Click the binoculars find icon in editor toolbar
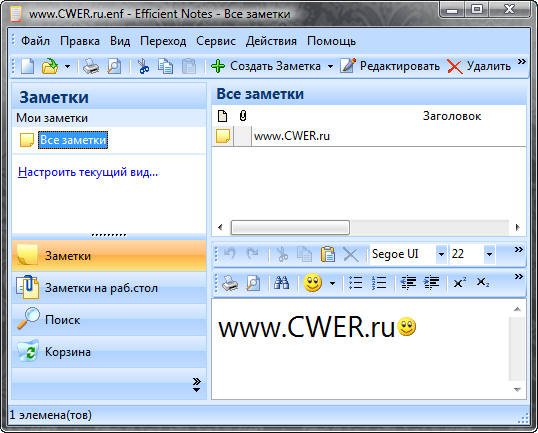The height and width of the screenshot is (433, 538). tap(281, 283)
